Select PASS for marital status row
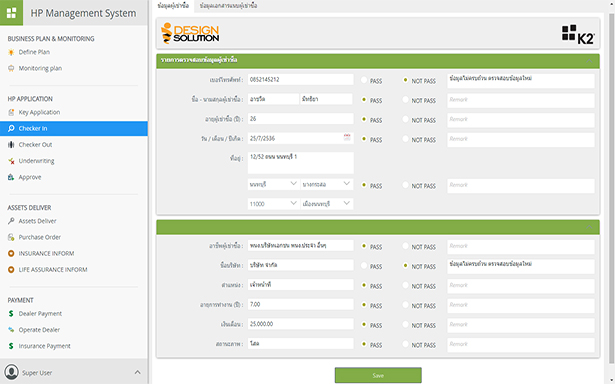 point(364,344)
